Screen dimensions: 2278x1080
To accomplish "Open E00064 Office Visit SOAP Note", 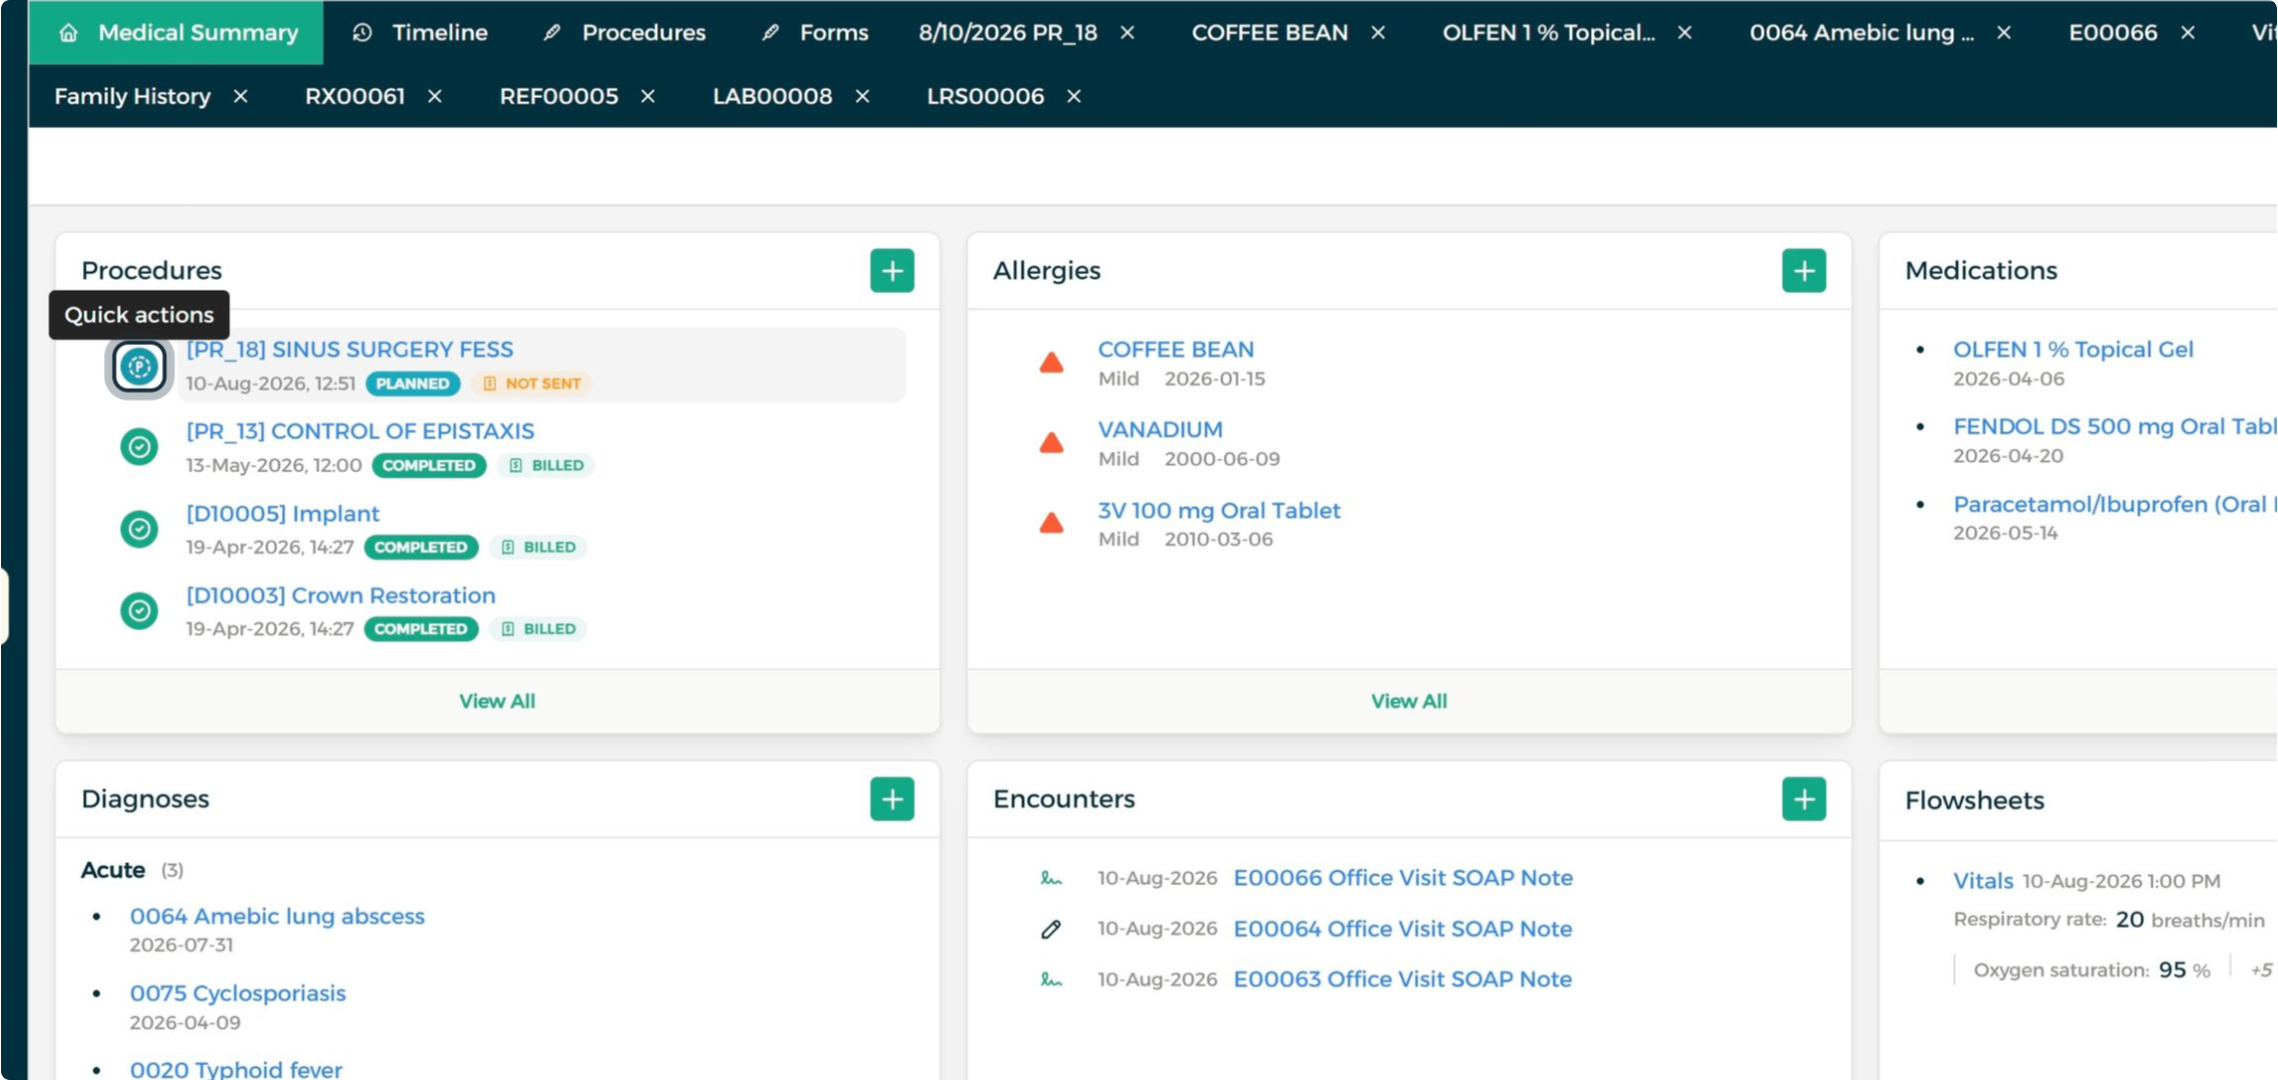I will click(x=1403, y=929).
